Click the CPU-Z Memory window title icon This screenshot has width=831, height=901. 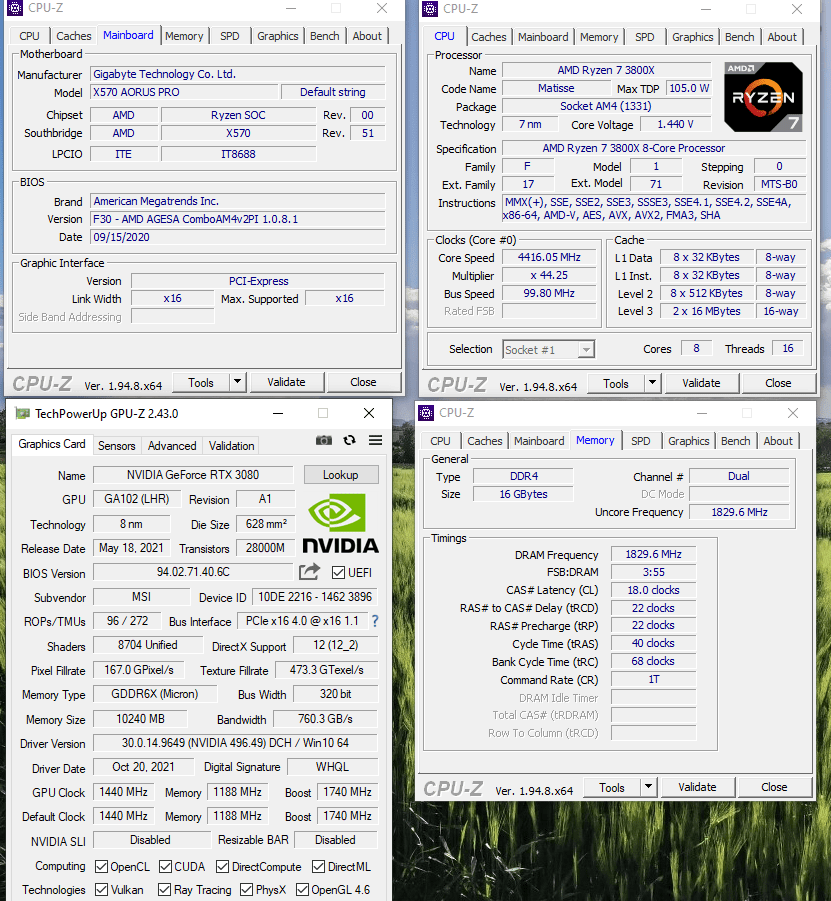click(426, 413)
